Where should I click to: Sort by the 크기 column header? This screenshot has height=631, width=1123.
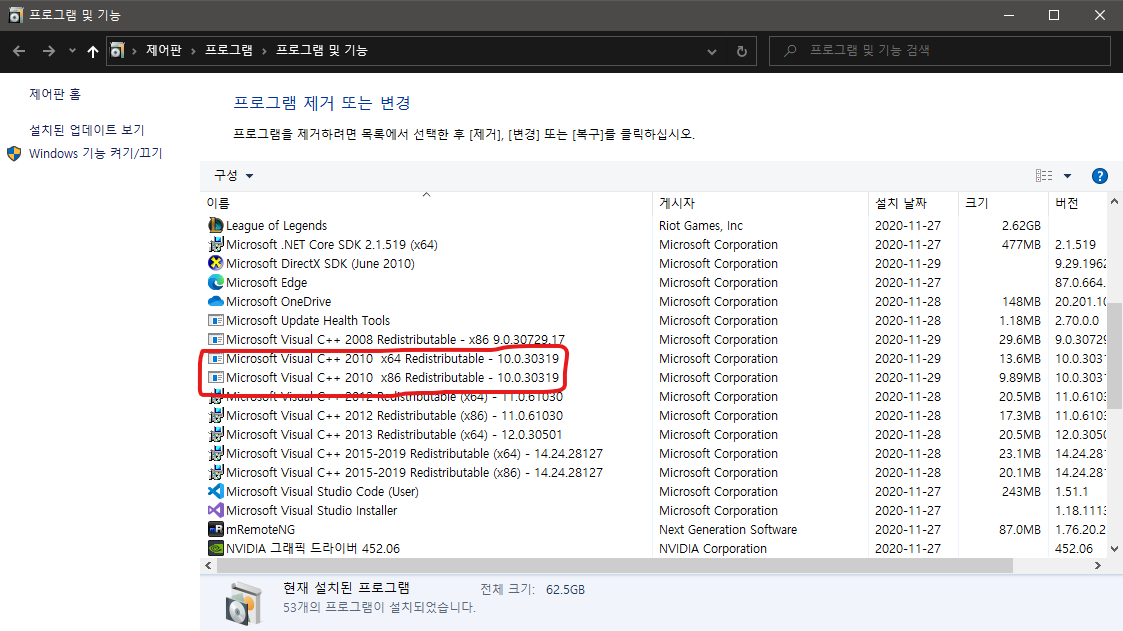[1003, 203]
